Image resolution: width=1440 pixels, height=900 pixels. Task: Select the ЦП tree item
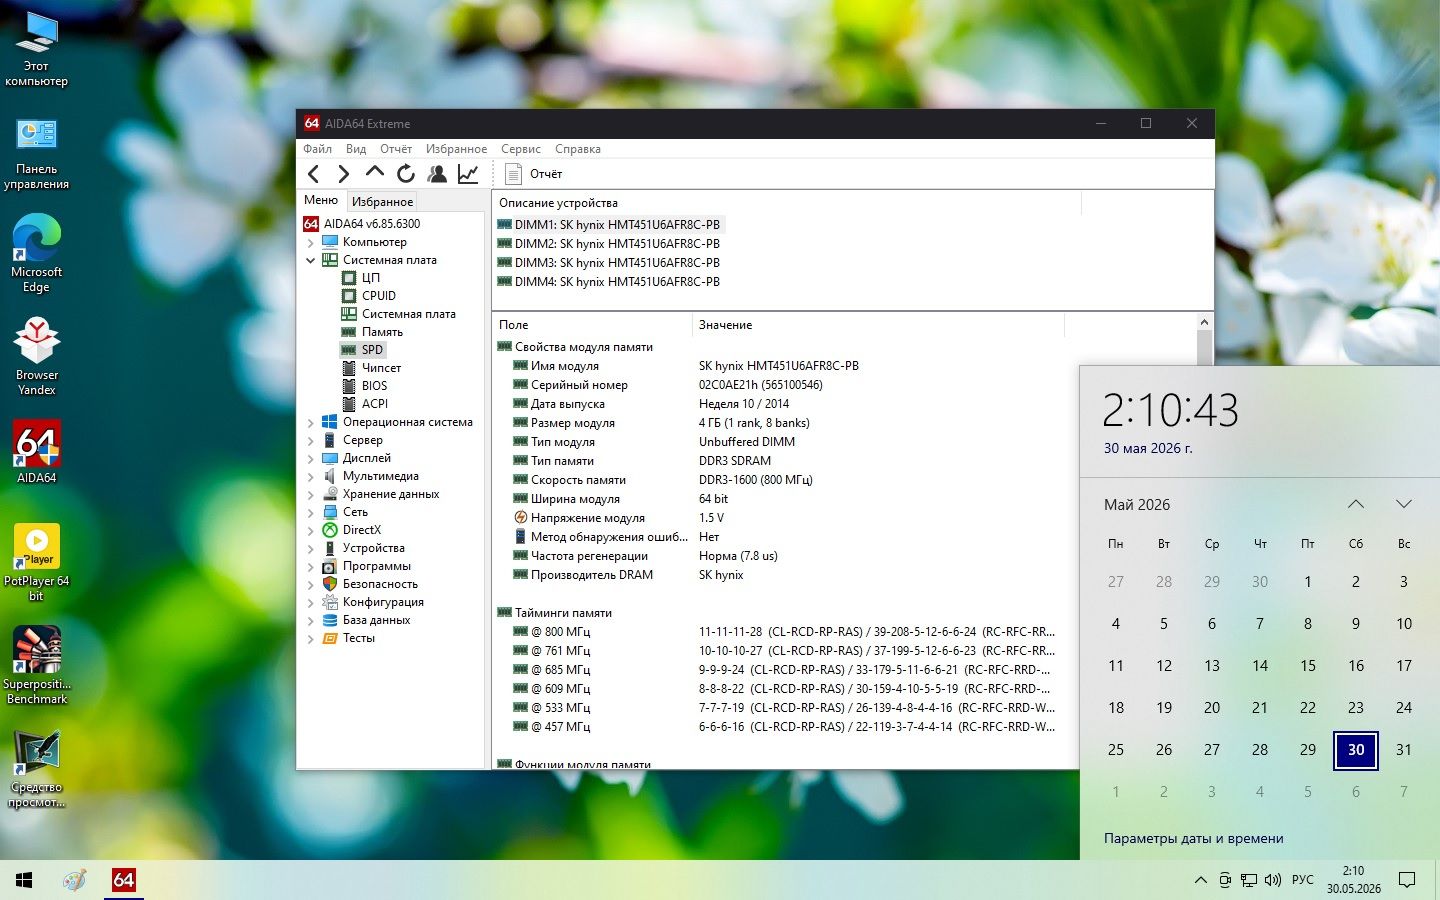click(370, 278)
